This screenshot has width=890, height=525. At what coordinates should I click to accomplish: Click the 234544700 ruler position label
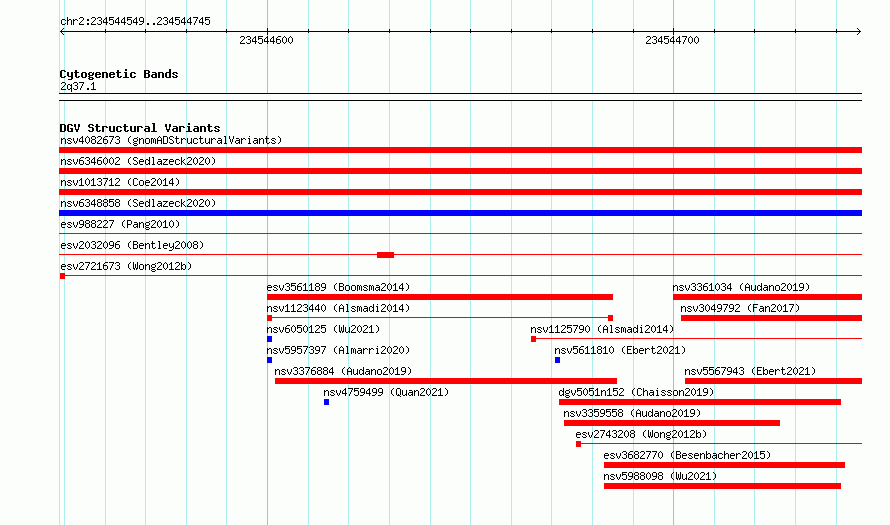click(672, 40)
